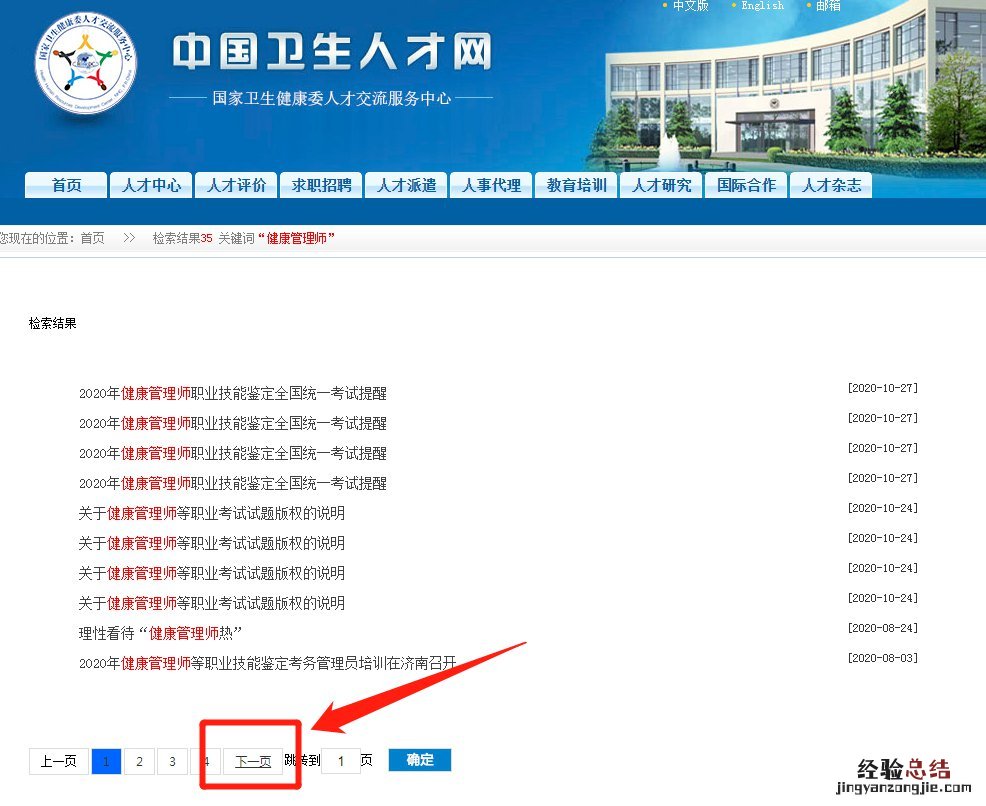Click the 下一页 next page button

(253, 761)
